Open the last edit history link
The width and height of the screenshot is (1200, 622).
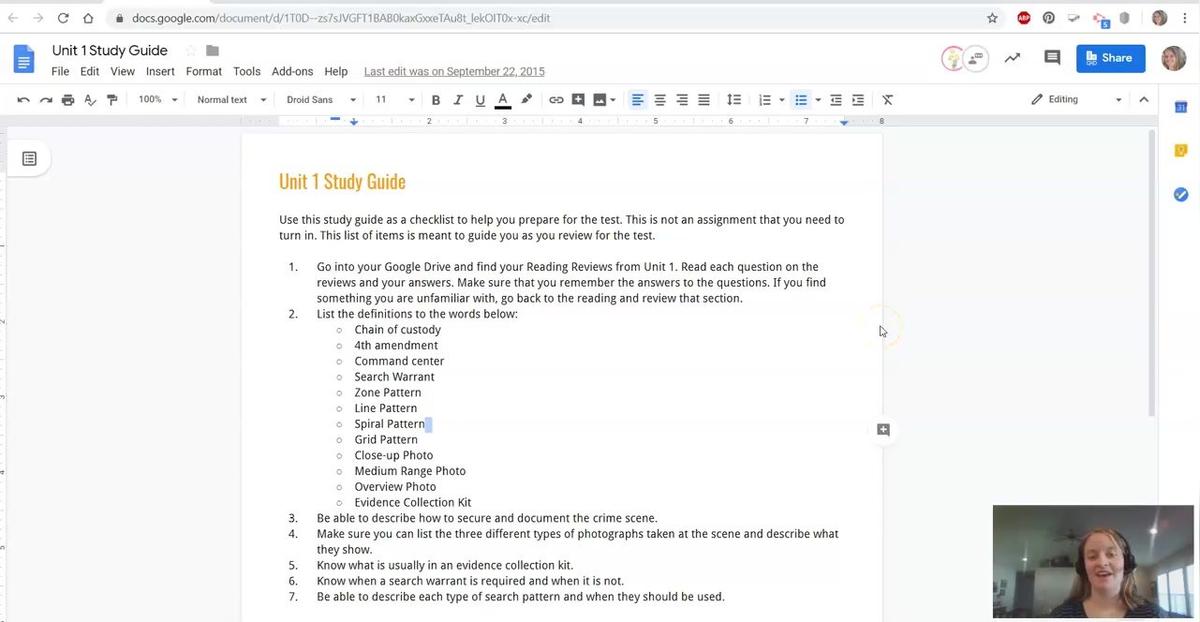point(454,72)
